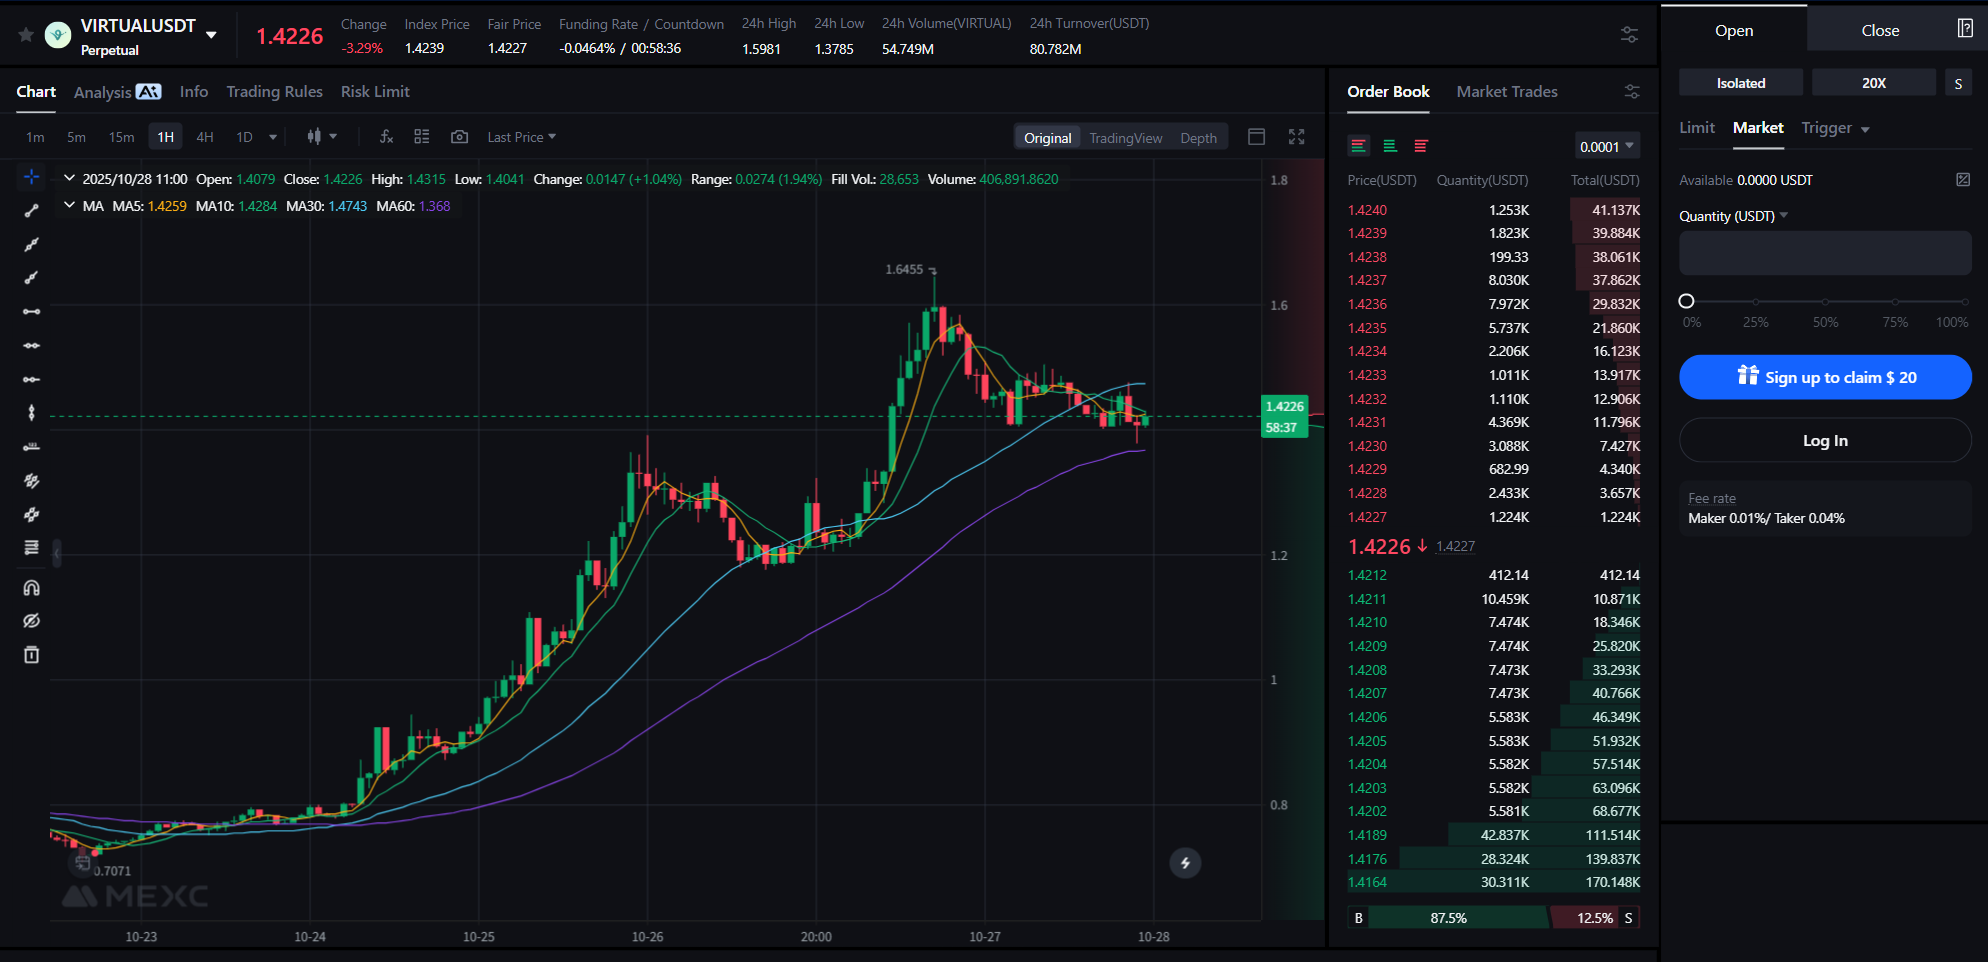Click the 20X leverage button
1988x962 pixels.
pos(1873,83)
